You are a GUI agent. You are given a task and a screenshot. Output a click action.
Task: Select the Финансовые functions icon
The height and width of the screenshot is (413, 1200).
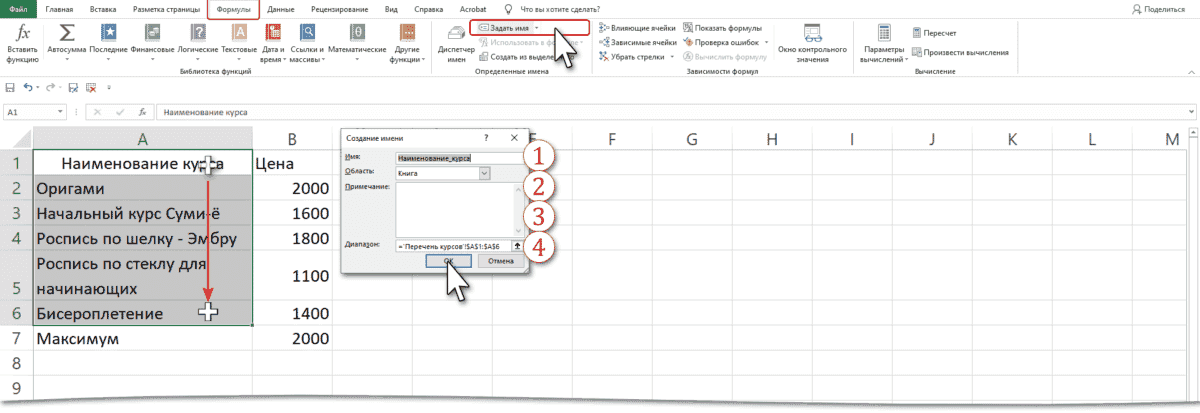(152, 35)
